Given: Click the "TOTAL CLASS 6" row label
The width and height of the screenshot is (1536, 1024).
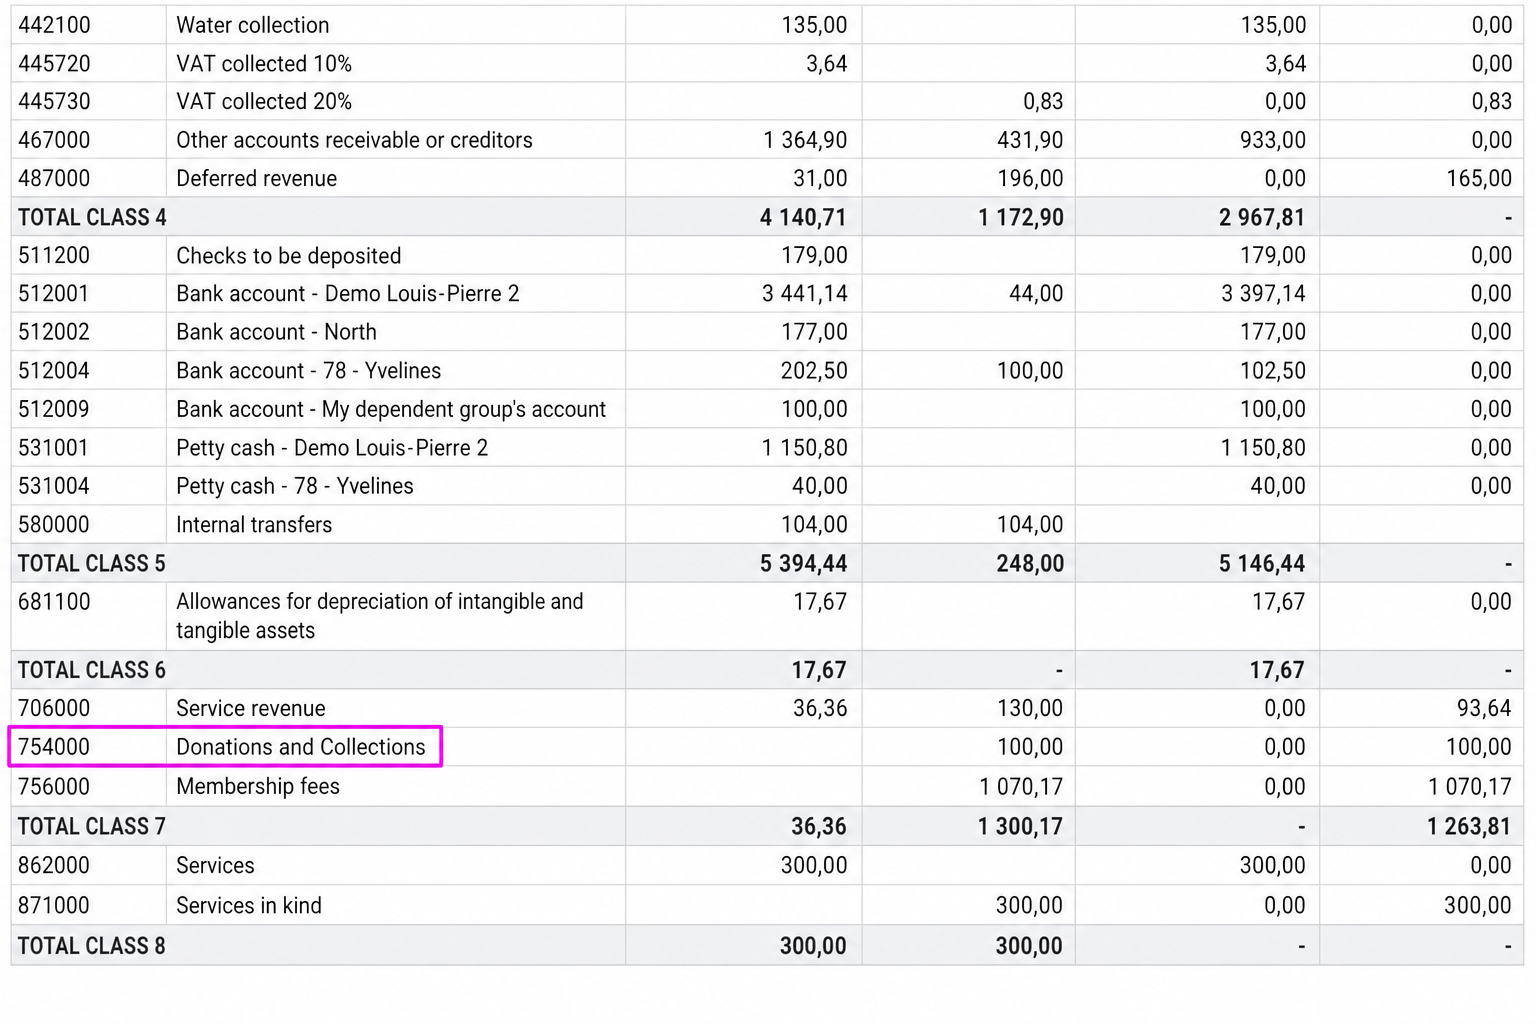Looking at the screenshot, I should tap(92, 670).
